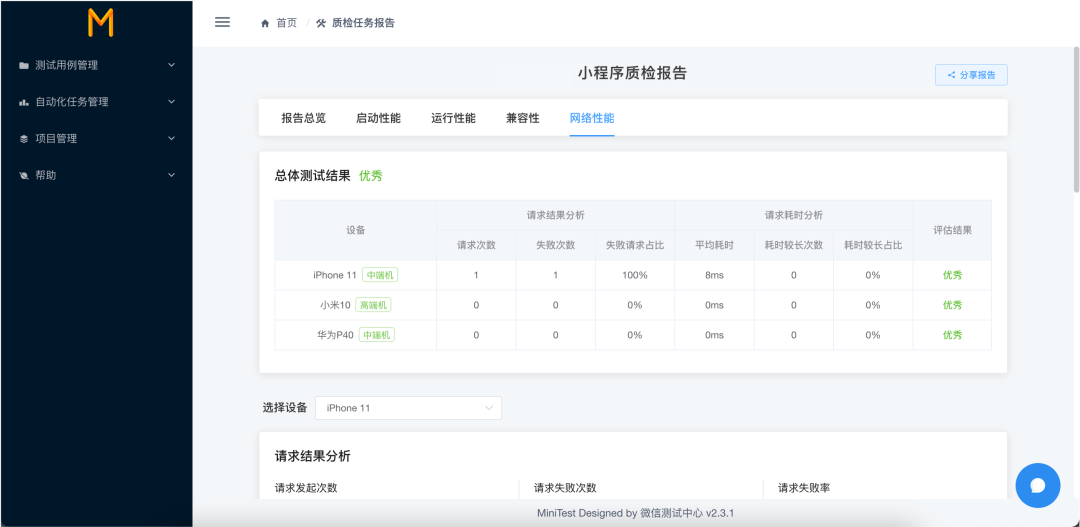Collapse sidebar with hamburger menu icon
This screenshot has width=1080, height=527.
[x=222, y=22]
